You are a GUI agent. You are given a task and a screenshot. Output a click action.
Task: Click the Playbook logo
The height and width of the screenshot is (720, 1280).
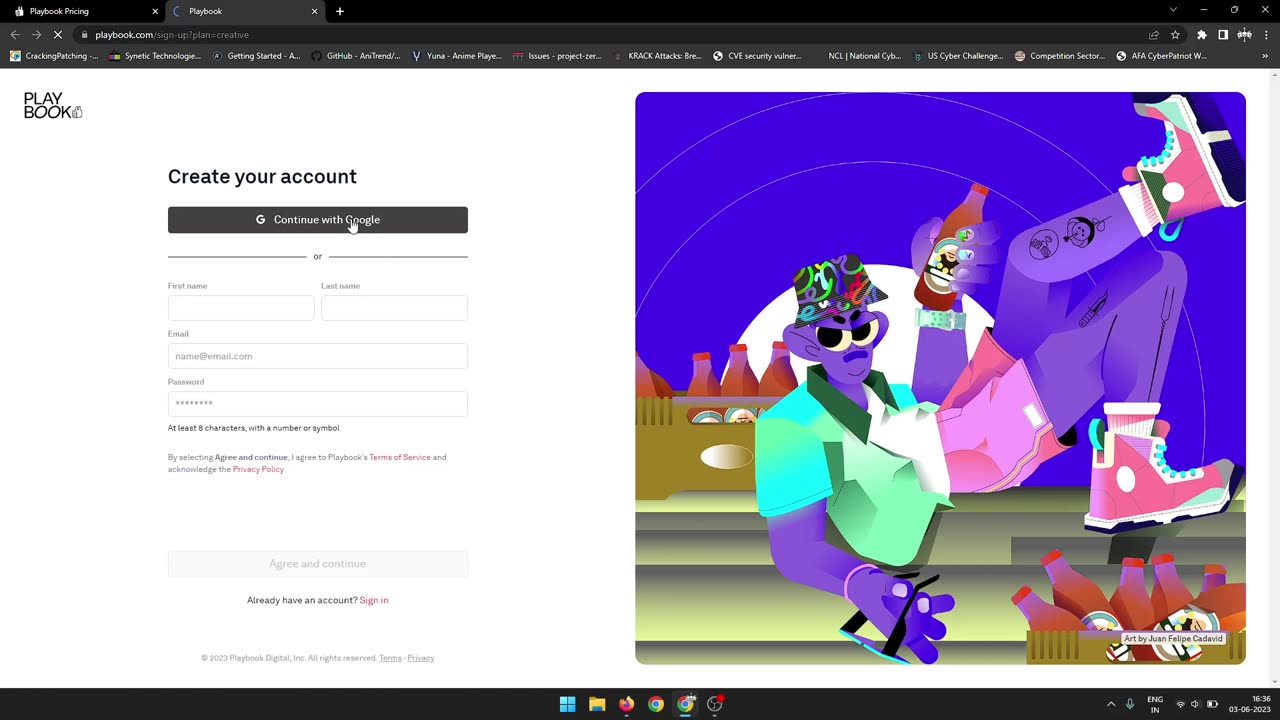coord(52,105)
